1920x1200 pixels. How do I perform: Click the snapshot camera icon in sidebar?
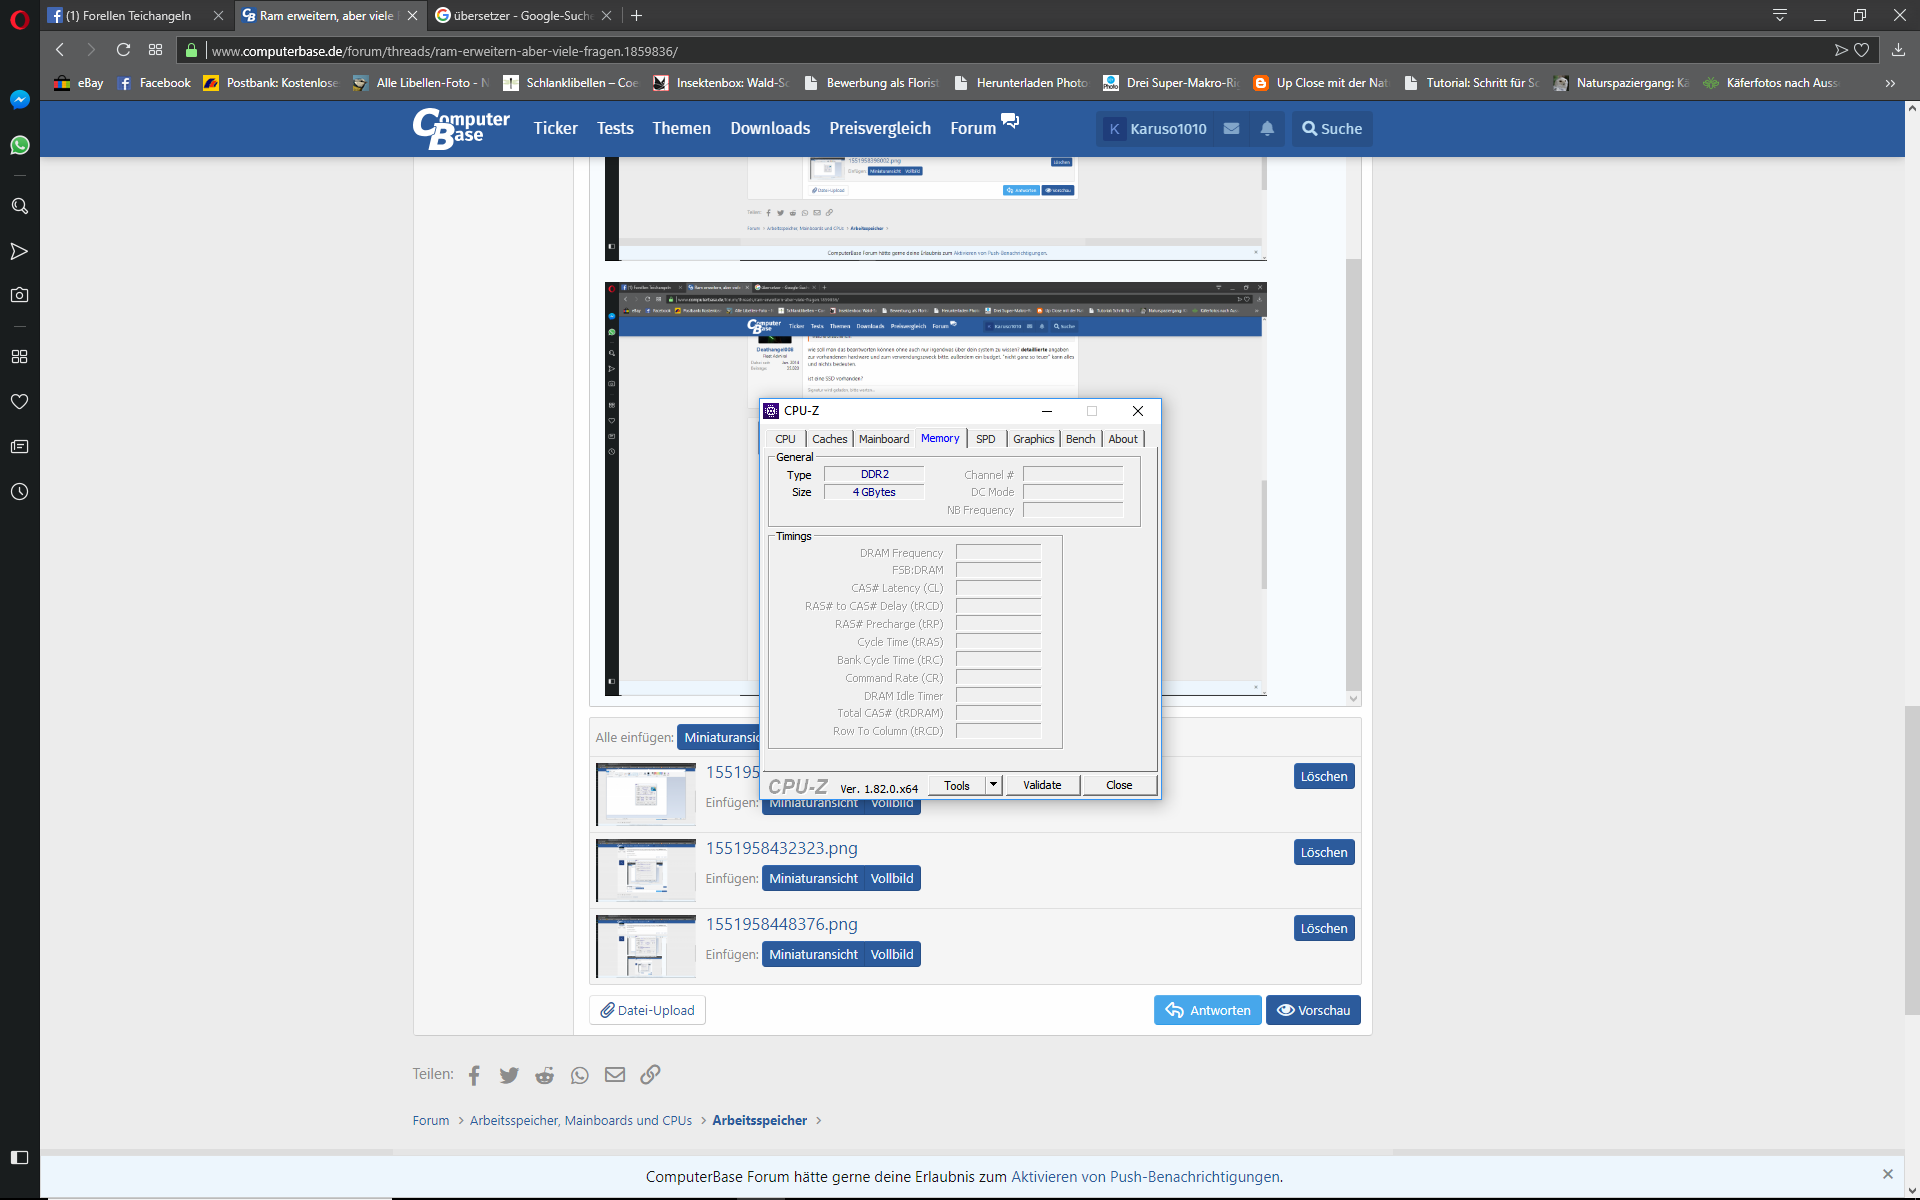pyautogui.click(x=19, y=295)
